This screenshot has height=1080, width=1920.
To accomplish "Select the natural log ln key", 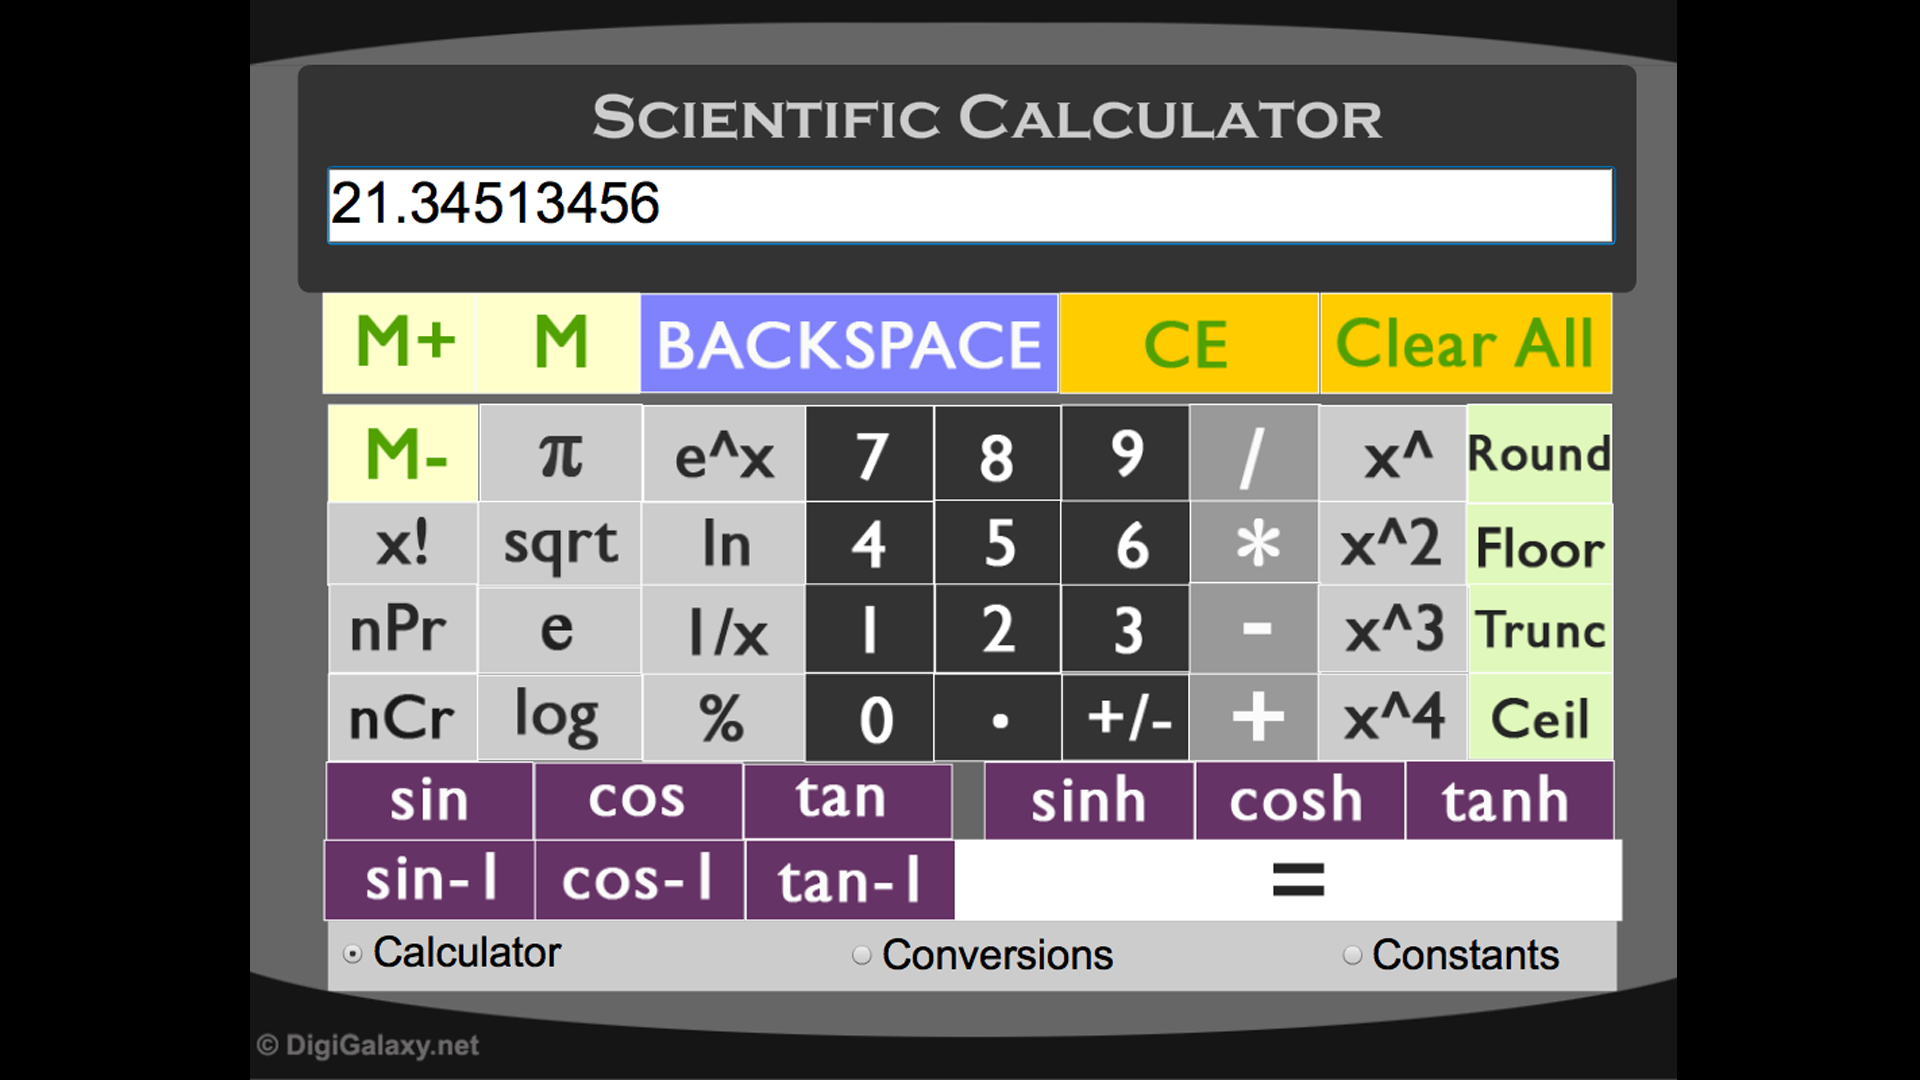I will 723,543.
